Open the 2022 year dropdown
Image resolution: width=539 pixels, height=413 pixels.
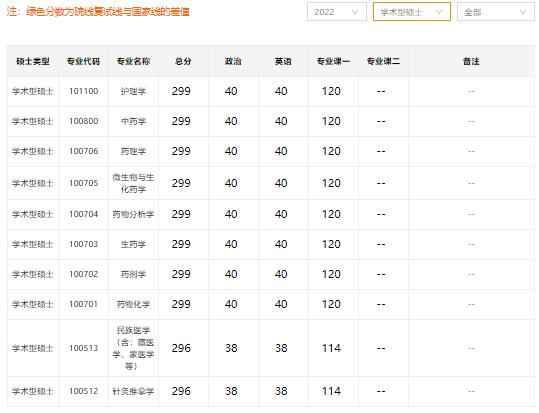point(337,12)
